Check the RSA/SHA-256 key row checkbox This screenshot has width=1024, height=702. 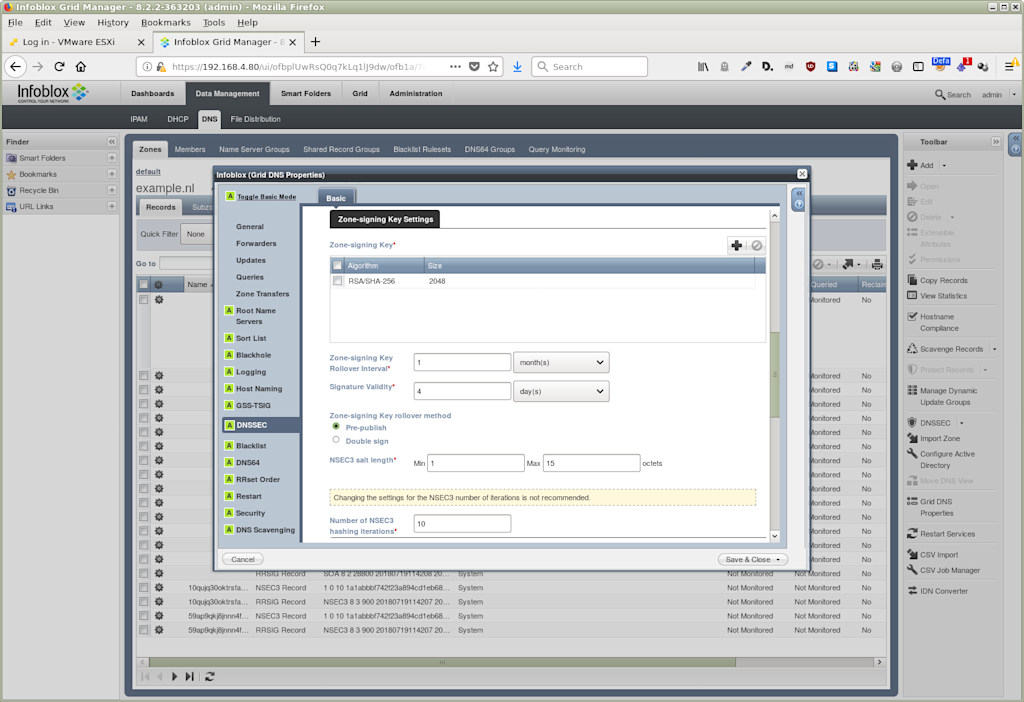click(338, 281)
